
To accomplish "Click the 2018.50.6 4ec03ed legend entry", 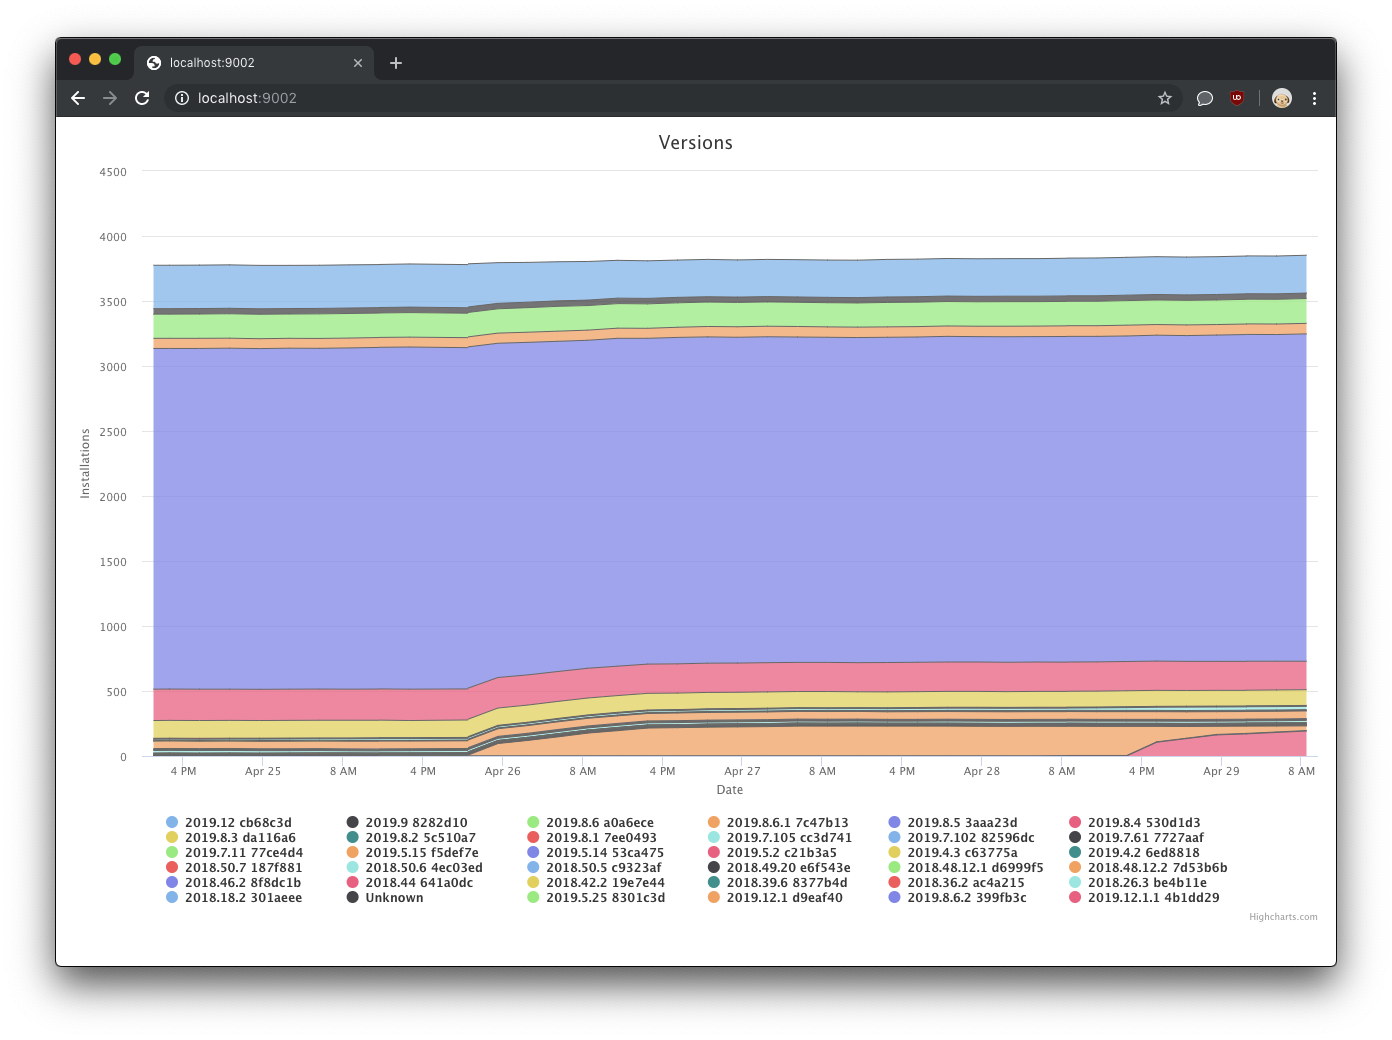I will click(x=415, y=868).
